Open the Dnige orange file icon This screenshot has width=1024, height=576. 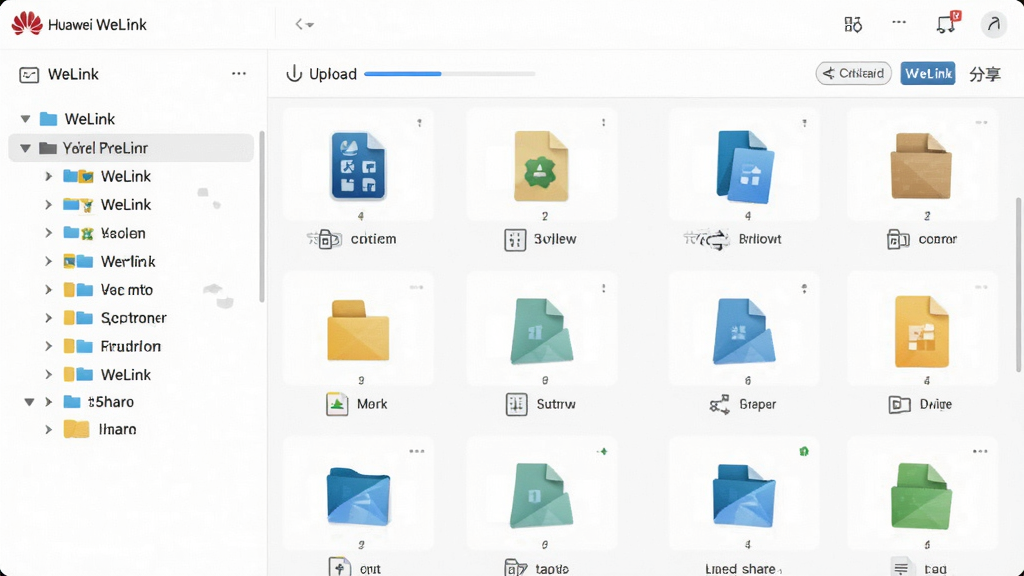point(921,331)
